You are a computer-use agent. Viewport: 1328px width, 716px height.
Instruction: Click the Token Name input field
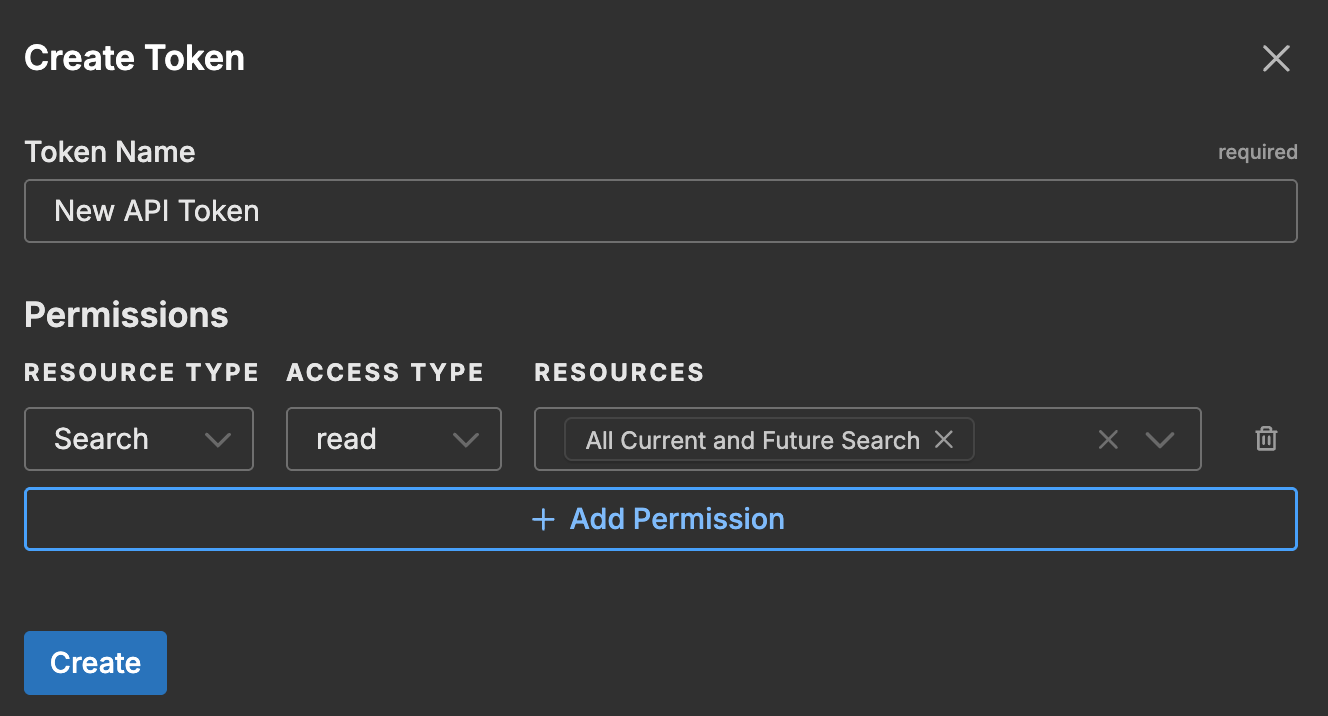pos(660,211)
